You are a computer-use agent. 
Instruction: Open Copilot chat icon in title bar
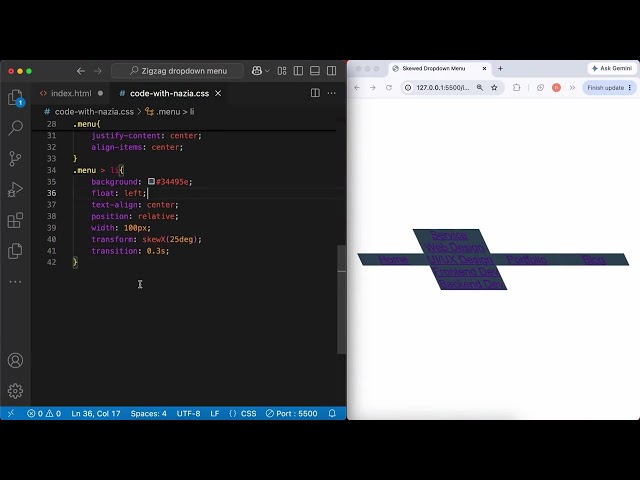click(x=257, y=71)
